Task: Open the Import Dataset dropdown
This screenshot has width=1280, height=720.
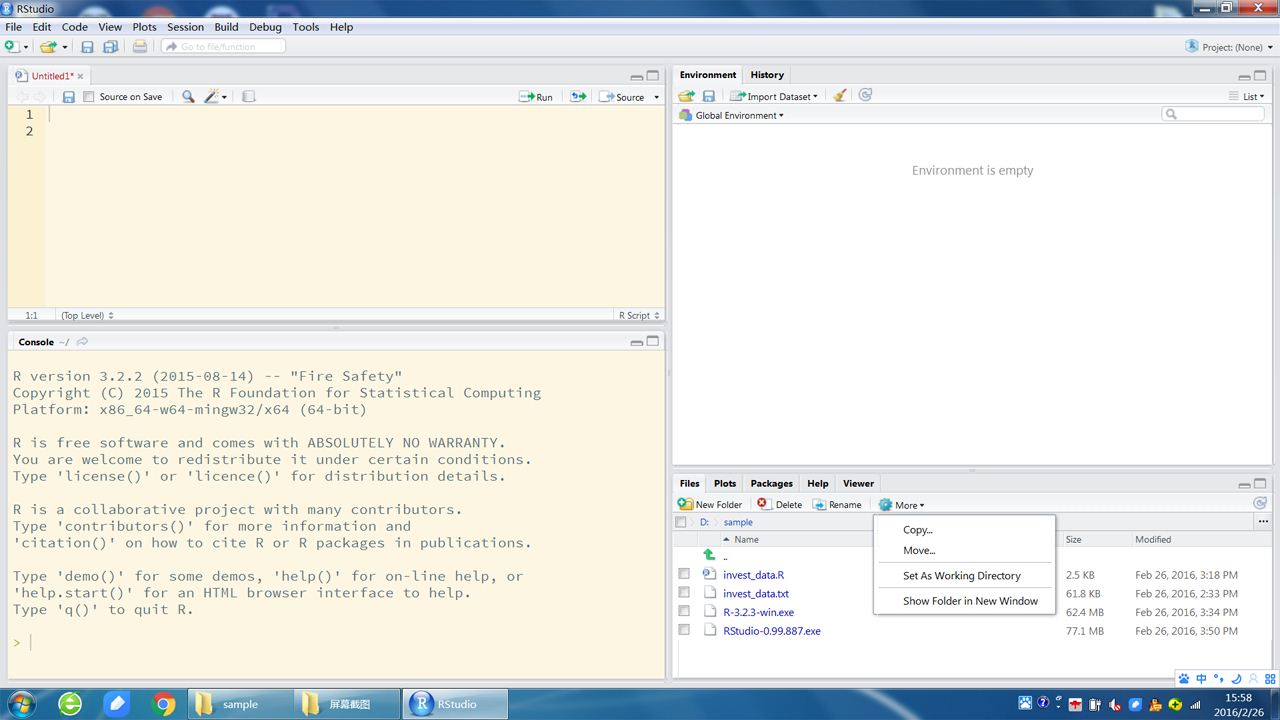Action: (774, 96)
